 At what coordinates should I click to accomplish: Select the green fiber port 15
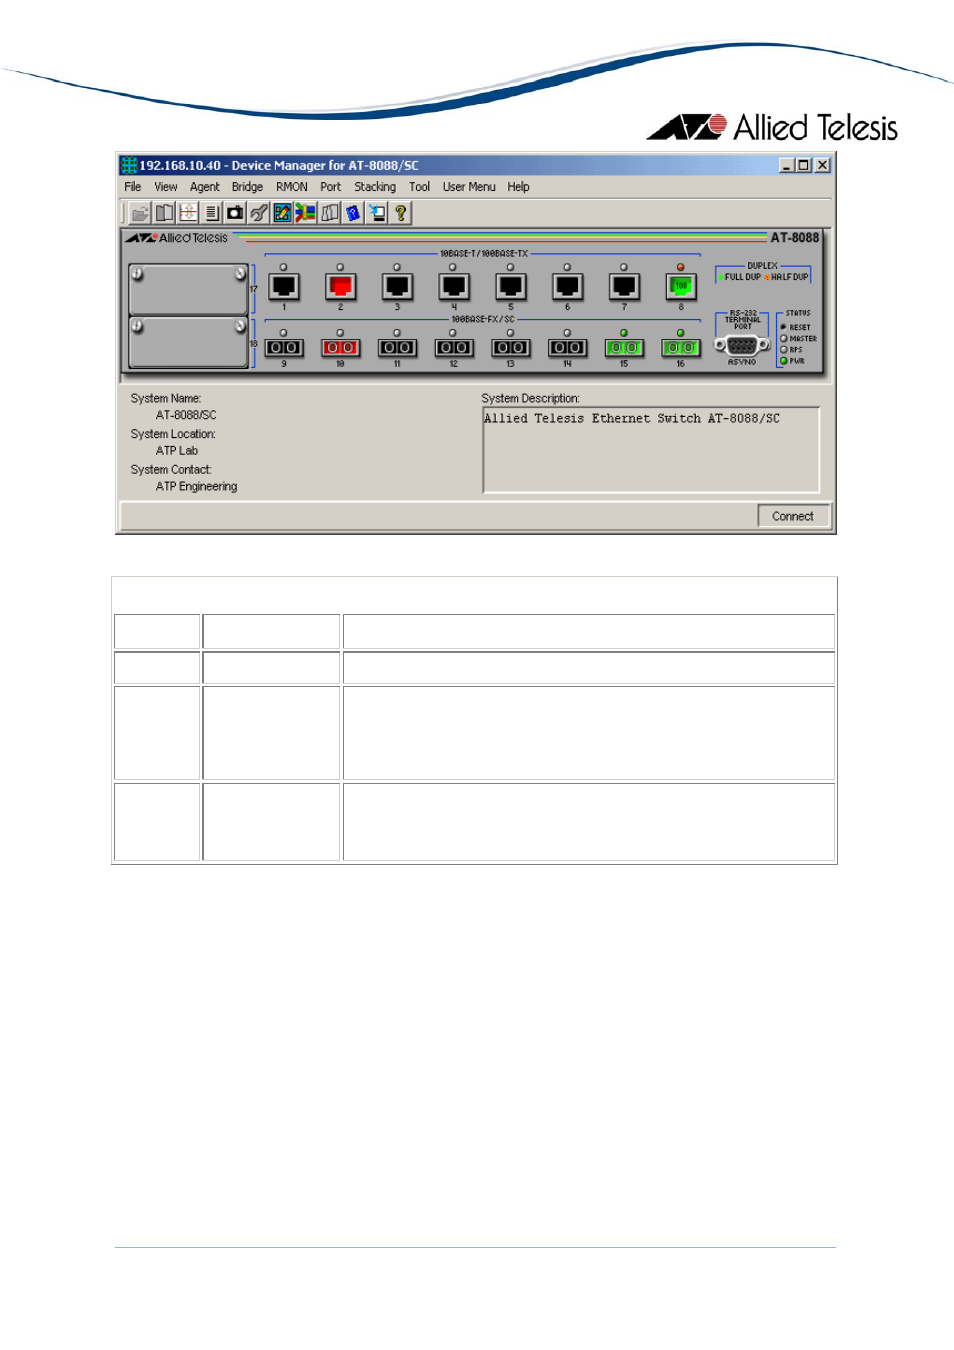point(624,348)
